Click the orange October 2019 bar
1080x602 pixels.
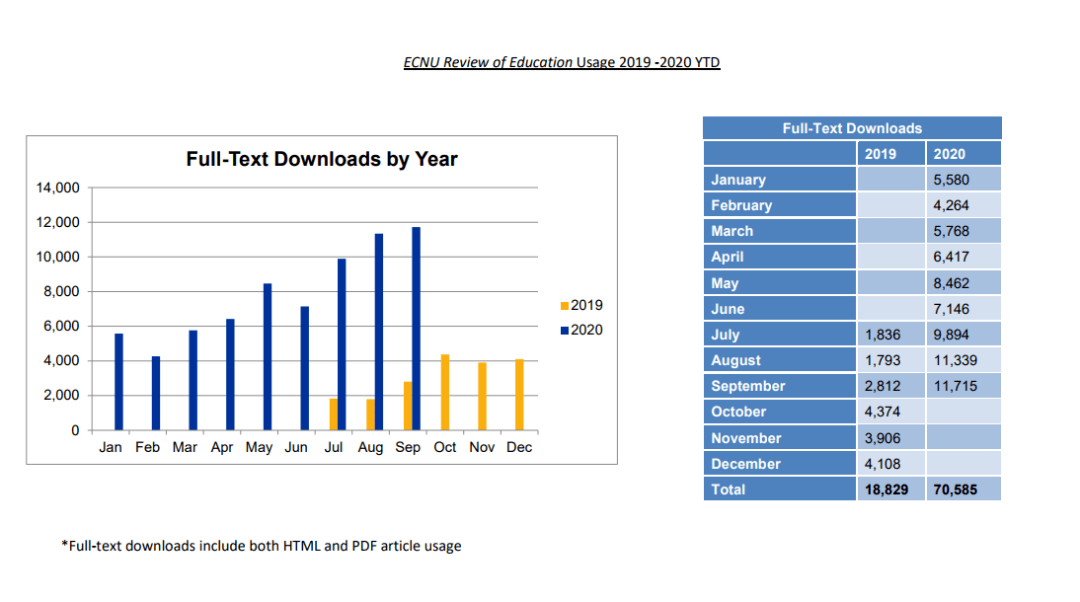[445, 393]
